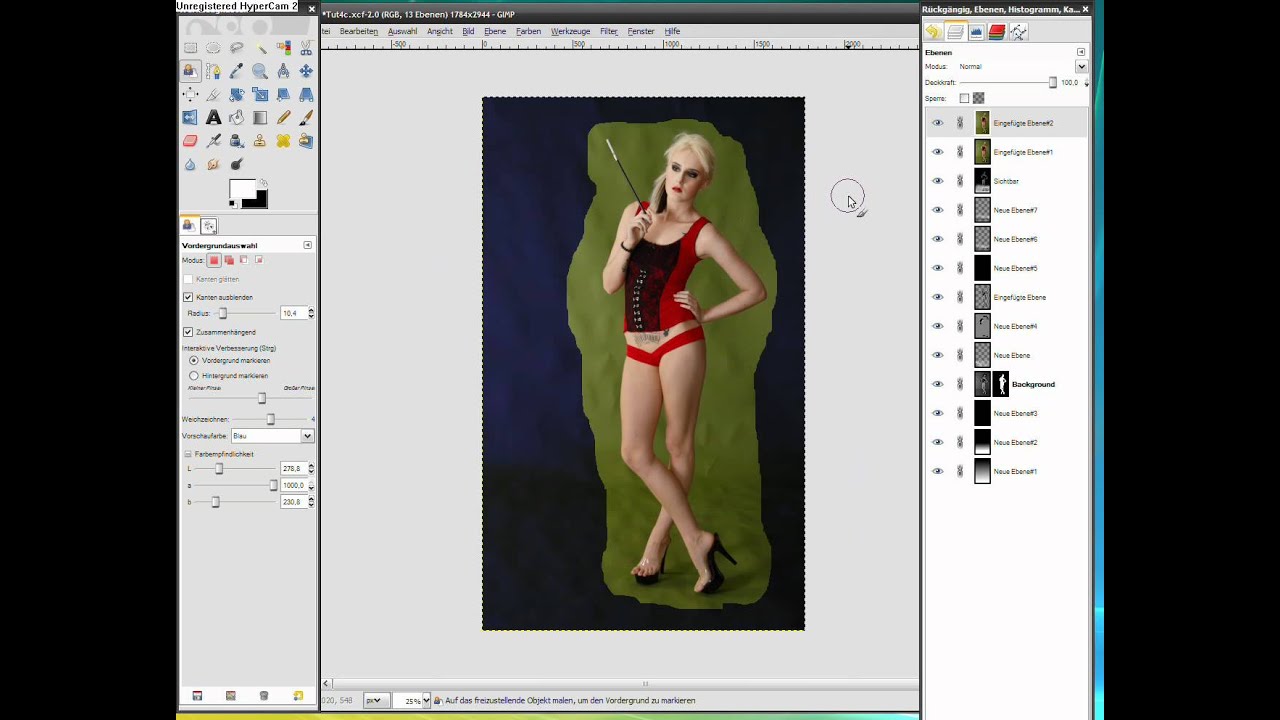Select the Color Picker tool
This screenshot has width=1280, height=720.
tap(236, 71)
